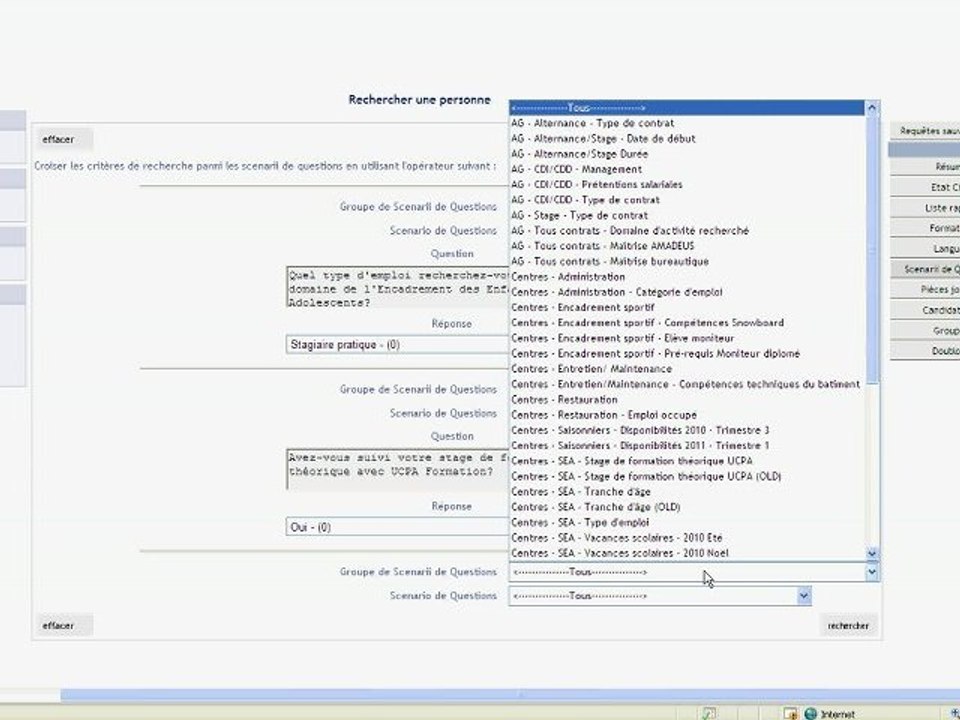Click the Question text box about type d'emploi
The image size is (960, 720).
click(x=398, y=287)
